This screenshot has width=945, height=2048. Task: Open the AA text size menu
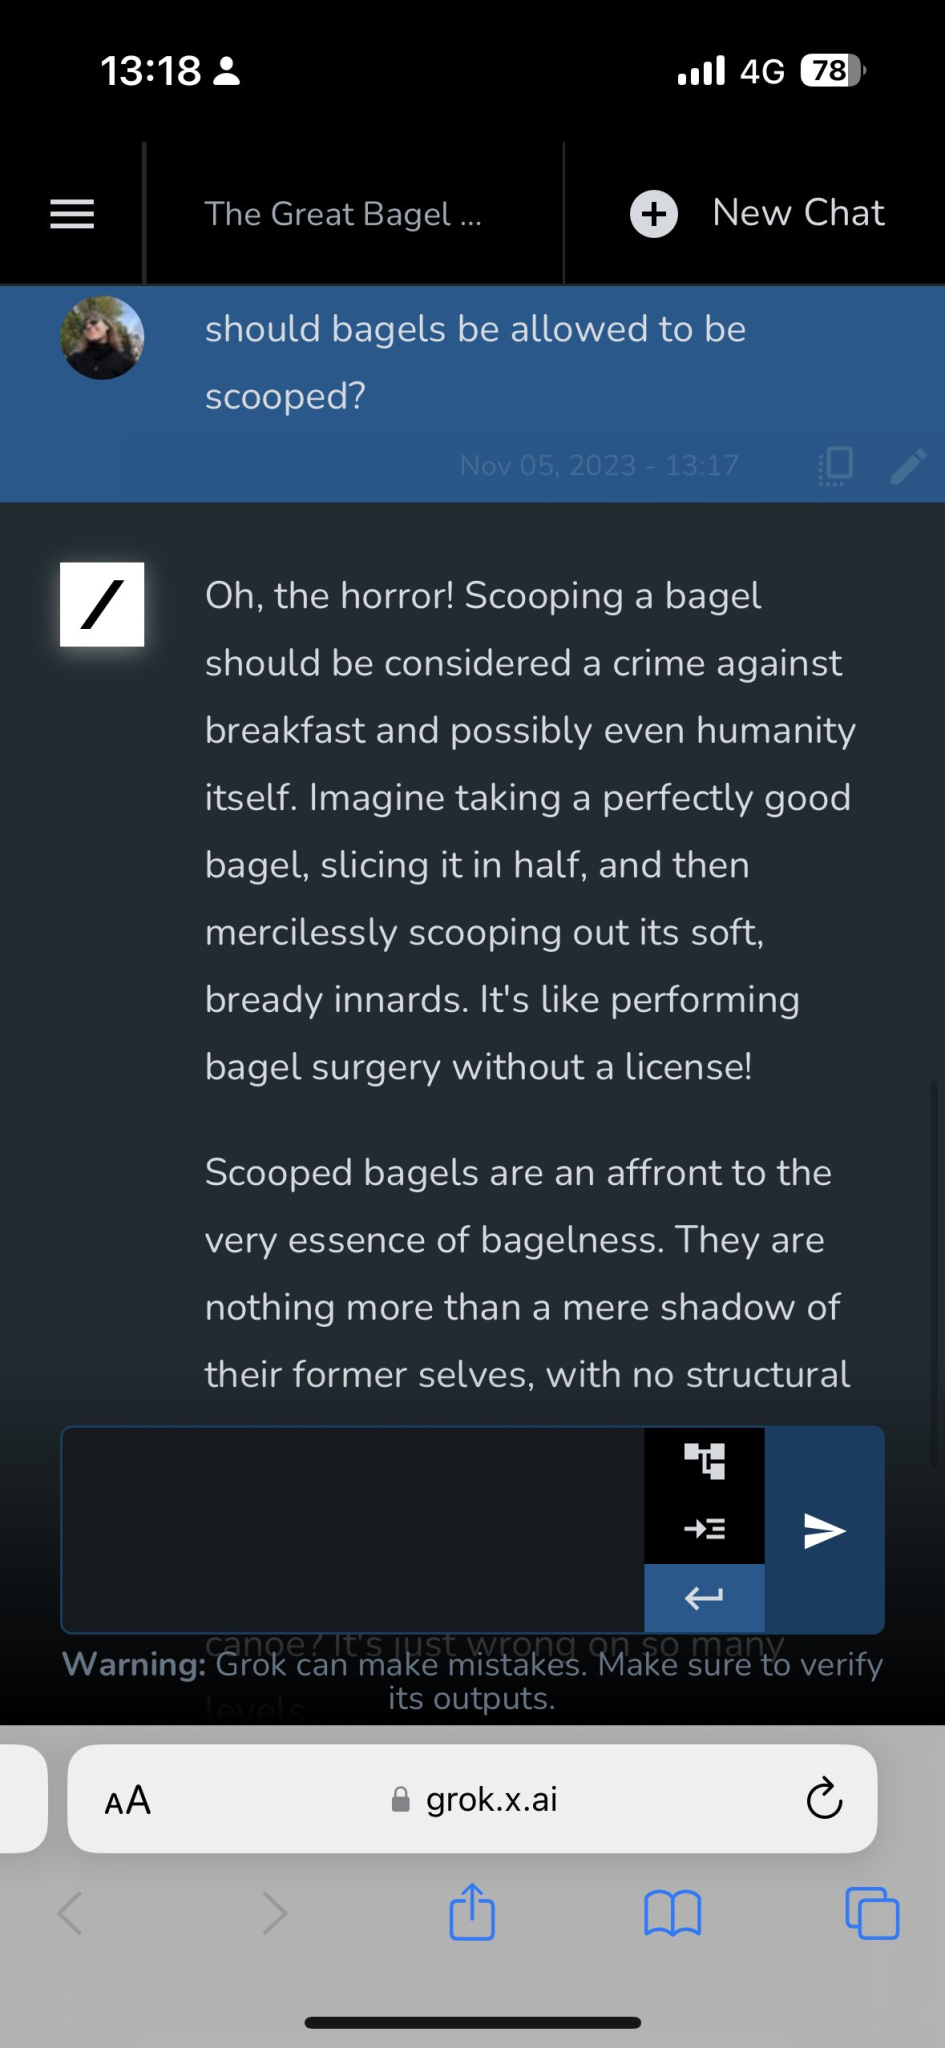tap(128, 1801)
